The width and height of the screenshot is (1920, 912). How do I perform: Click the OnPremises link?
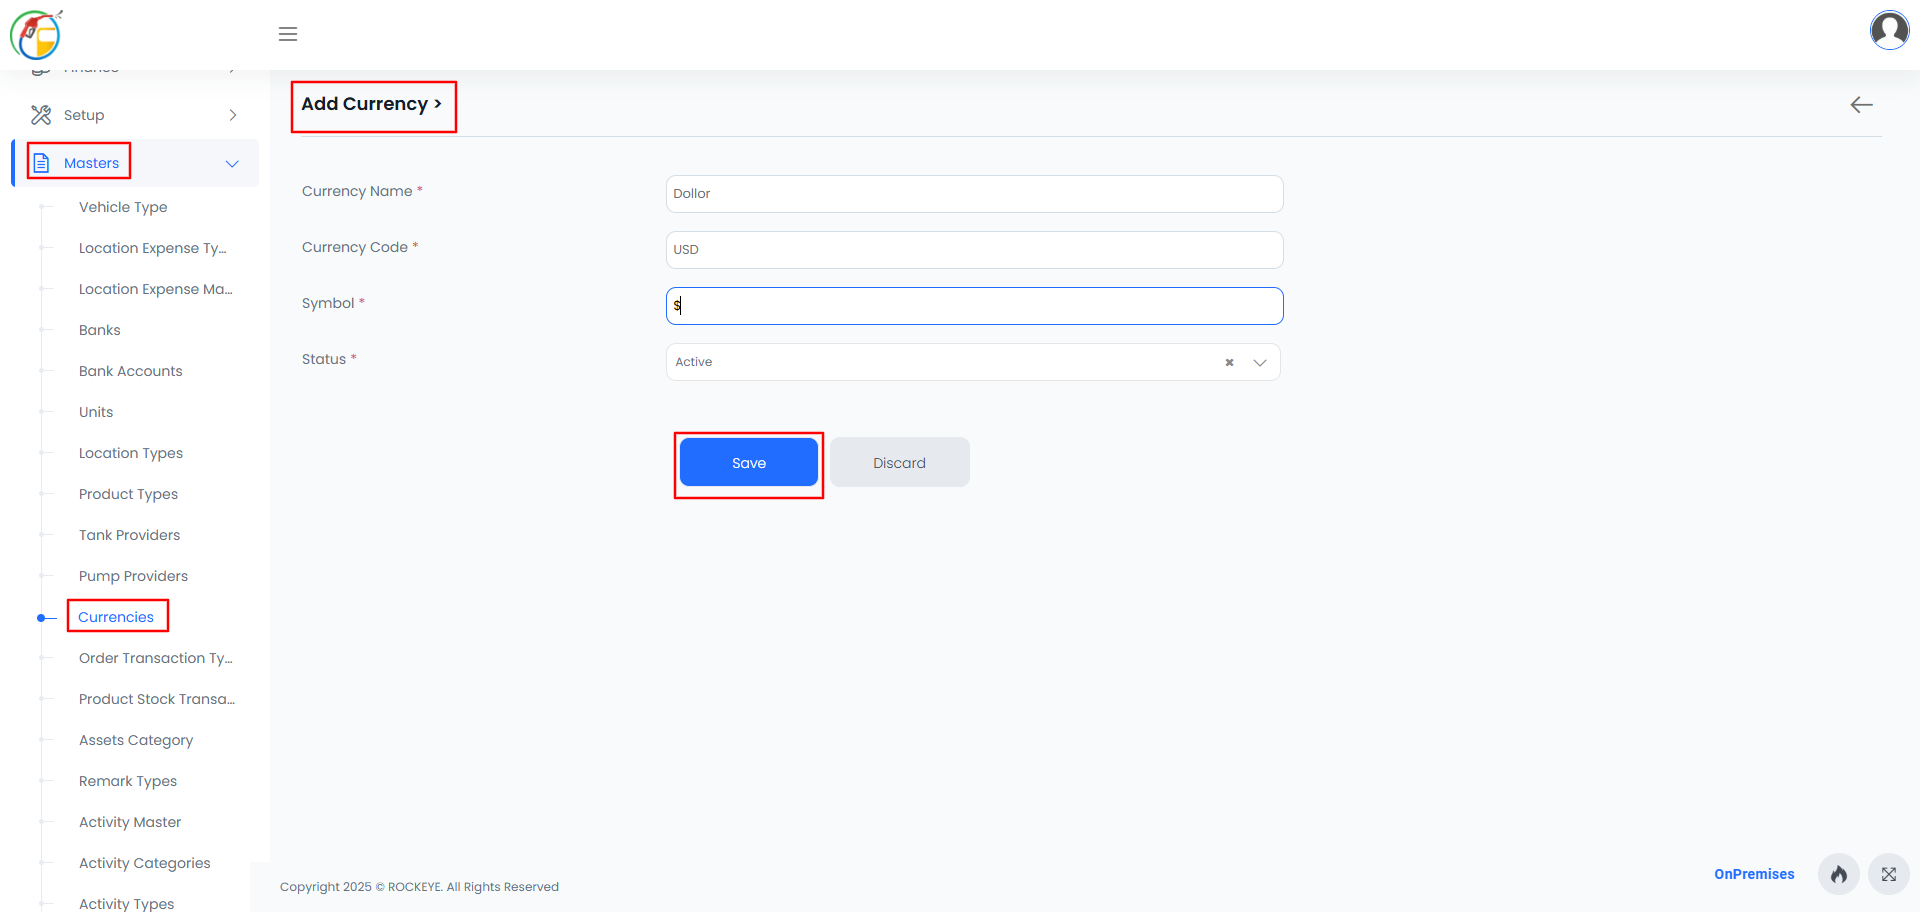(1754, 874)
